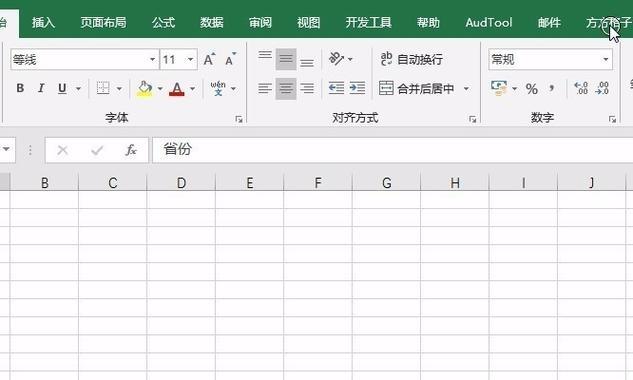Toggle 自动换行 wrap text
The height and width of the screenshot is (380, 633).
(x=411, y=59)
